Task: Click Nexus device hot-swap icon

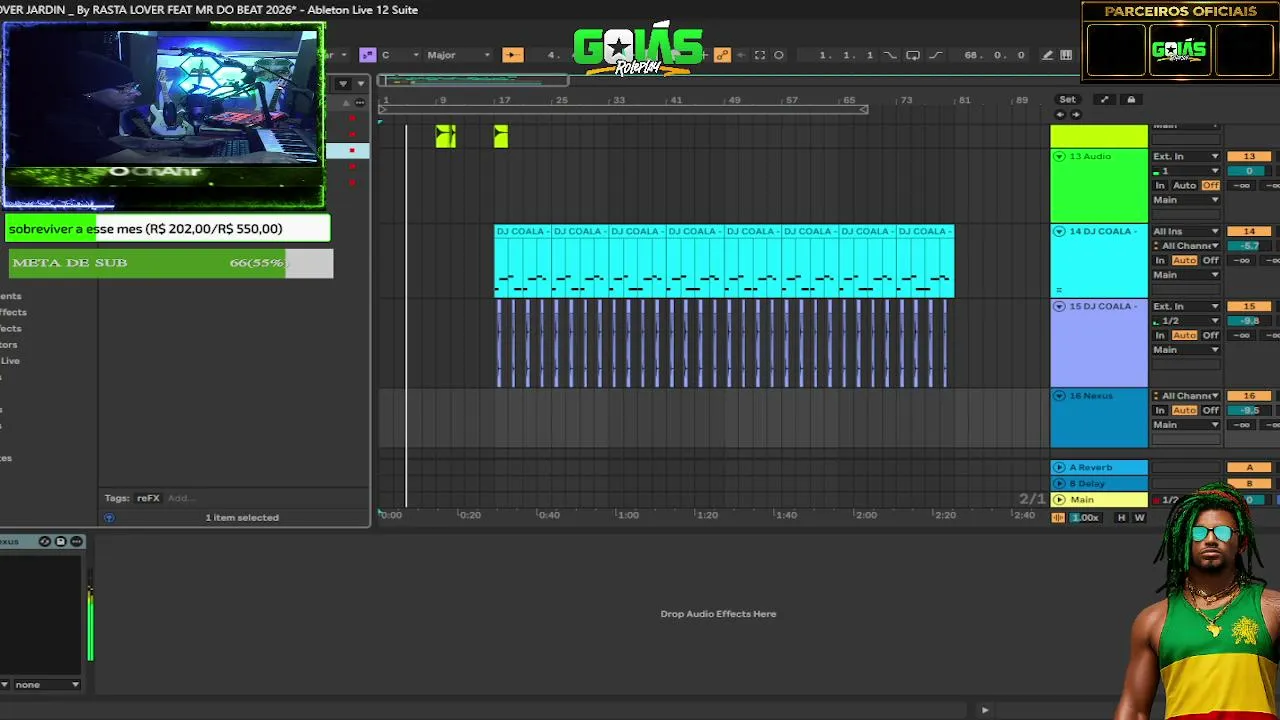Action: pos(45,542)
